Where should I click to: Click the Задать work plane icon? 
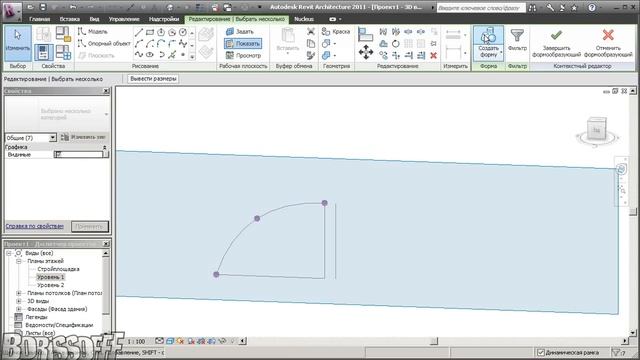pyautogui.click(x=230, y=31)
